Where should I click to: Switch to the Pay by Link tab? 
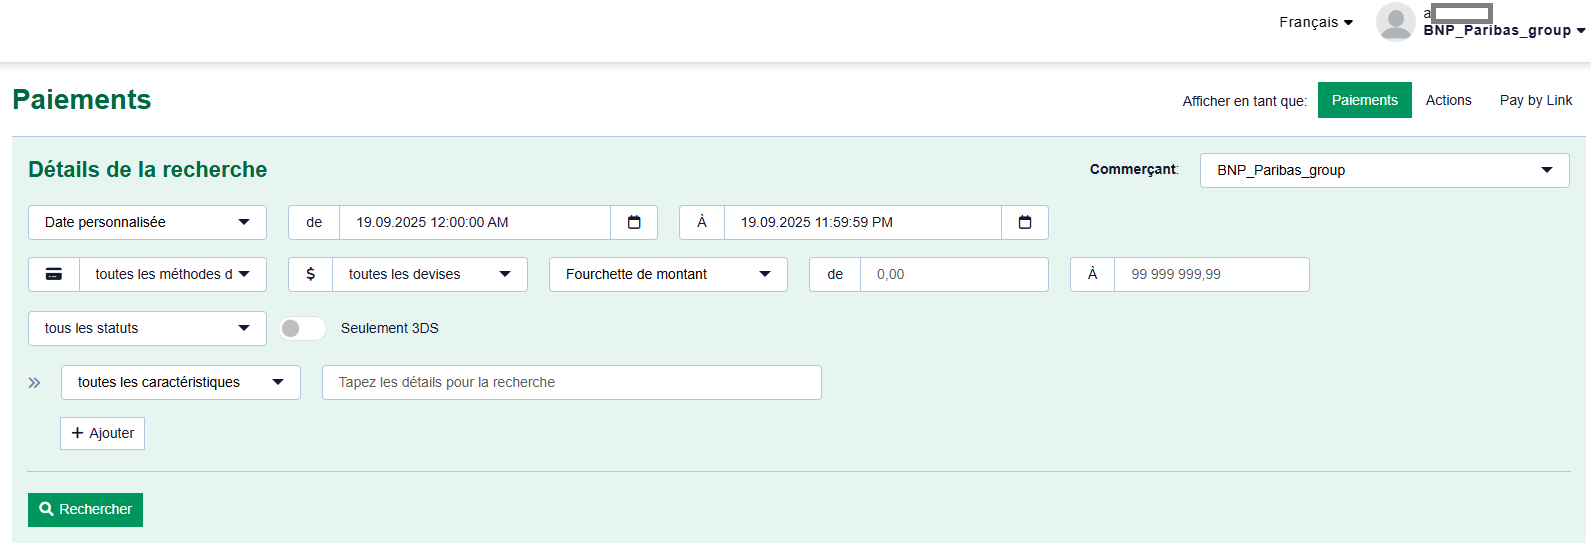click(x=1535, y=100)
